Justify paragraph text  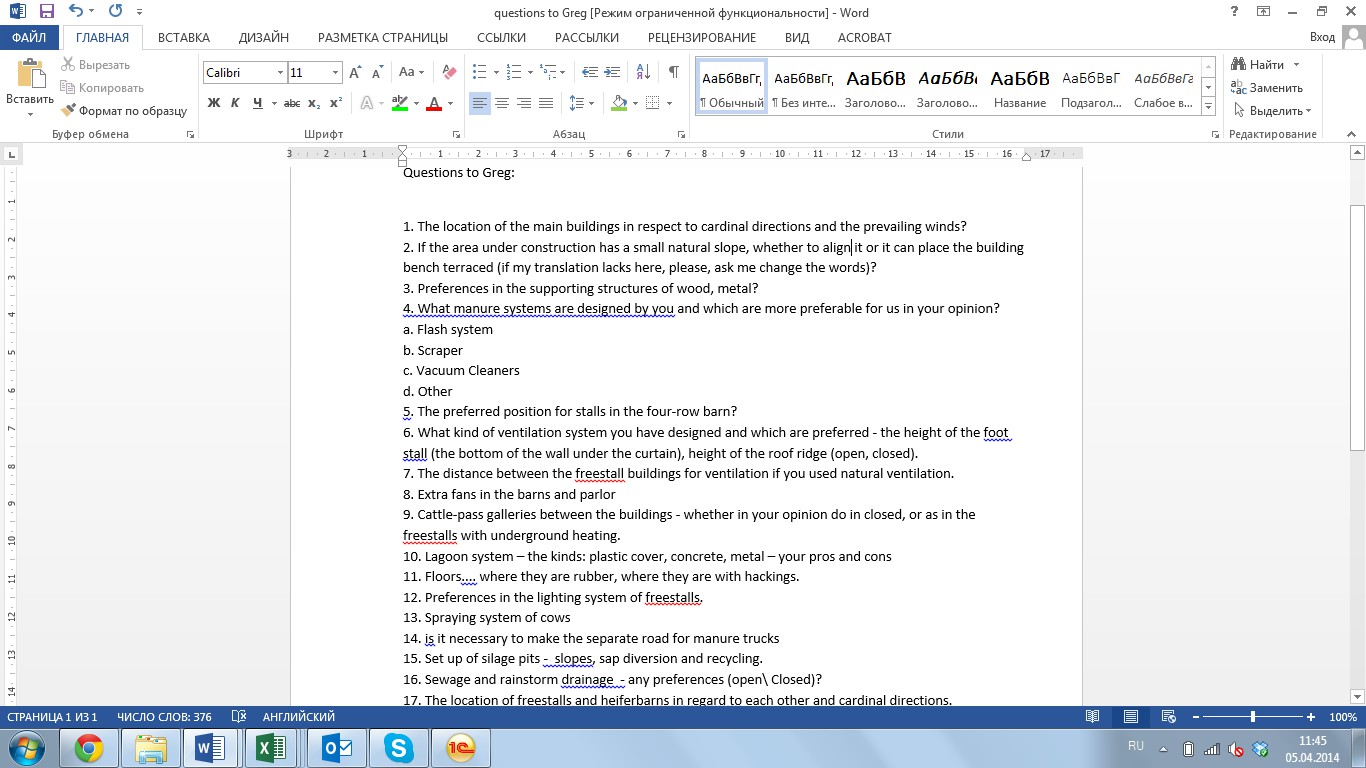pyautogui.click(x=546, y=103)
